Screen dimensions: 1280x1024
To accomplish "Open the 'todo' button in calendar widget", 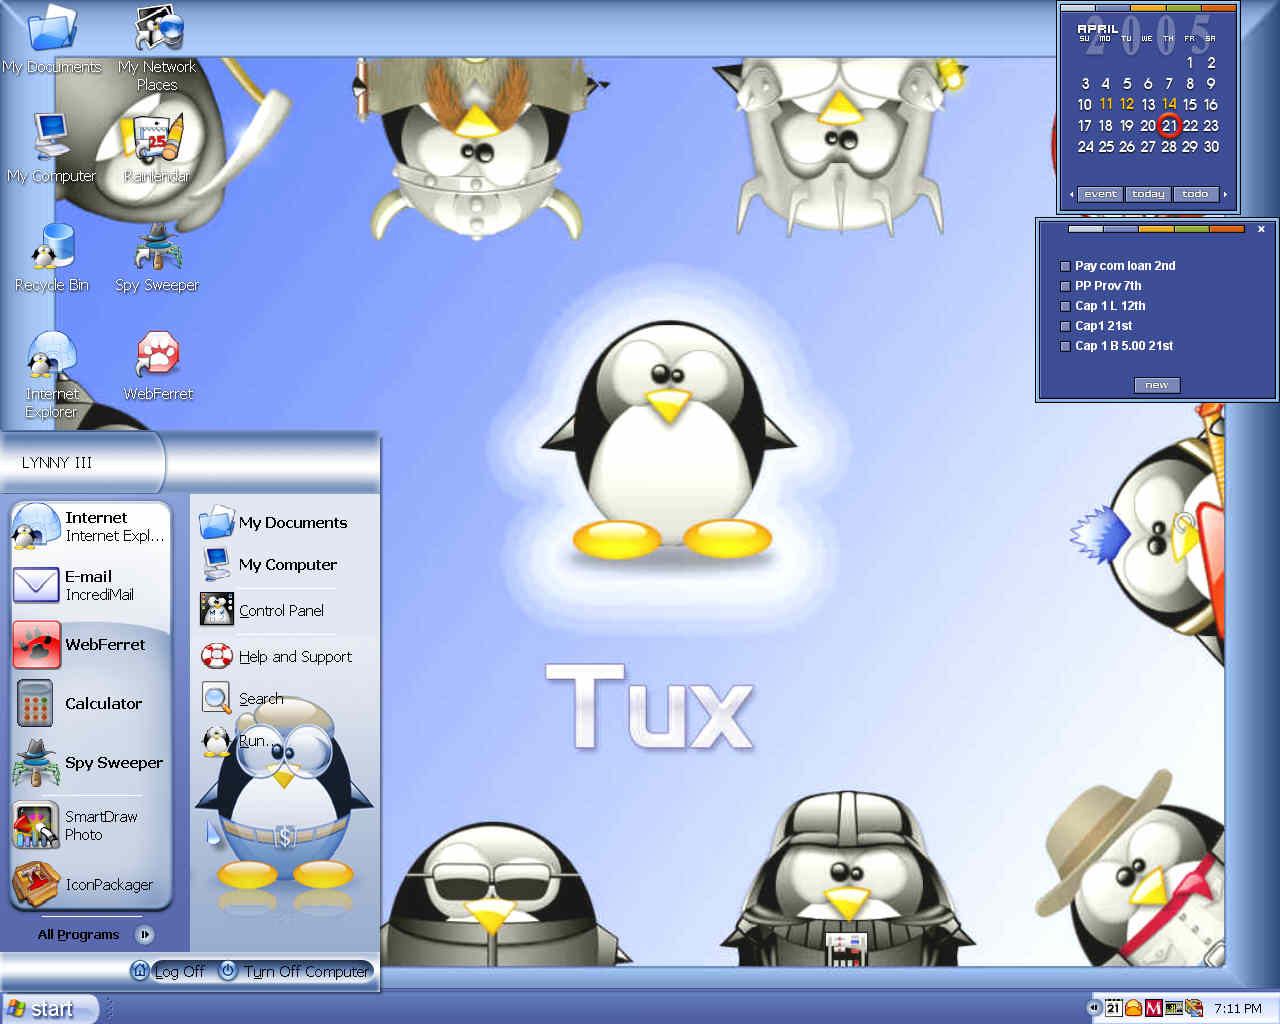I will [x=1195, y=194].
